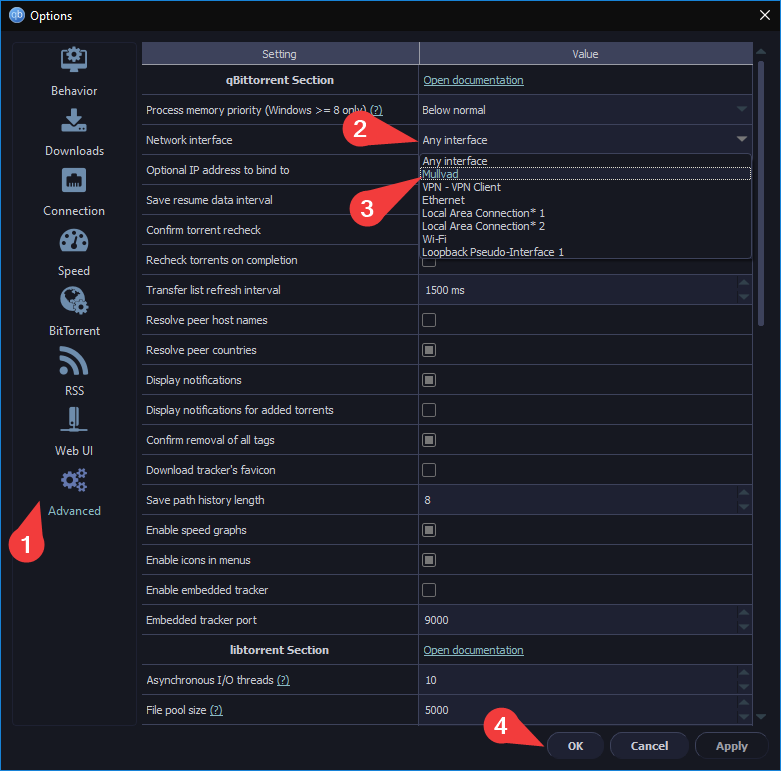Select Wi-Fi in the interface list
Screen dimensions: 781x771
[434, 239]
